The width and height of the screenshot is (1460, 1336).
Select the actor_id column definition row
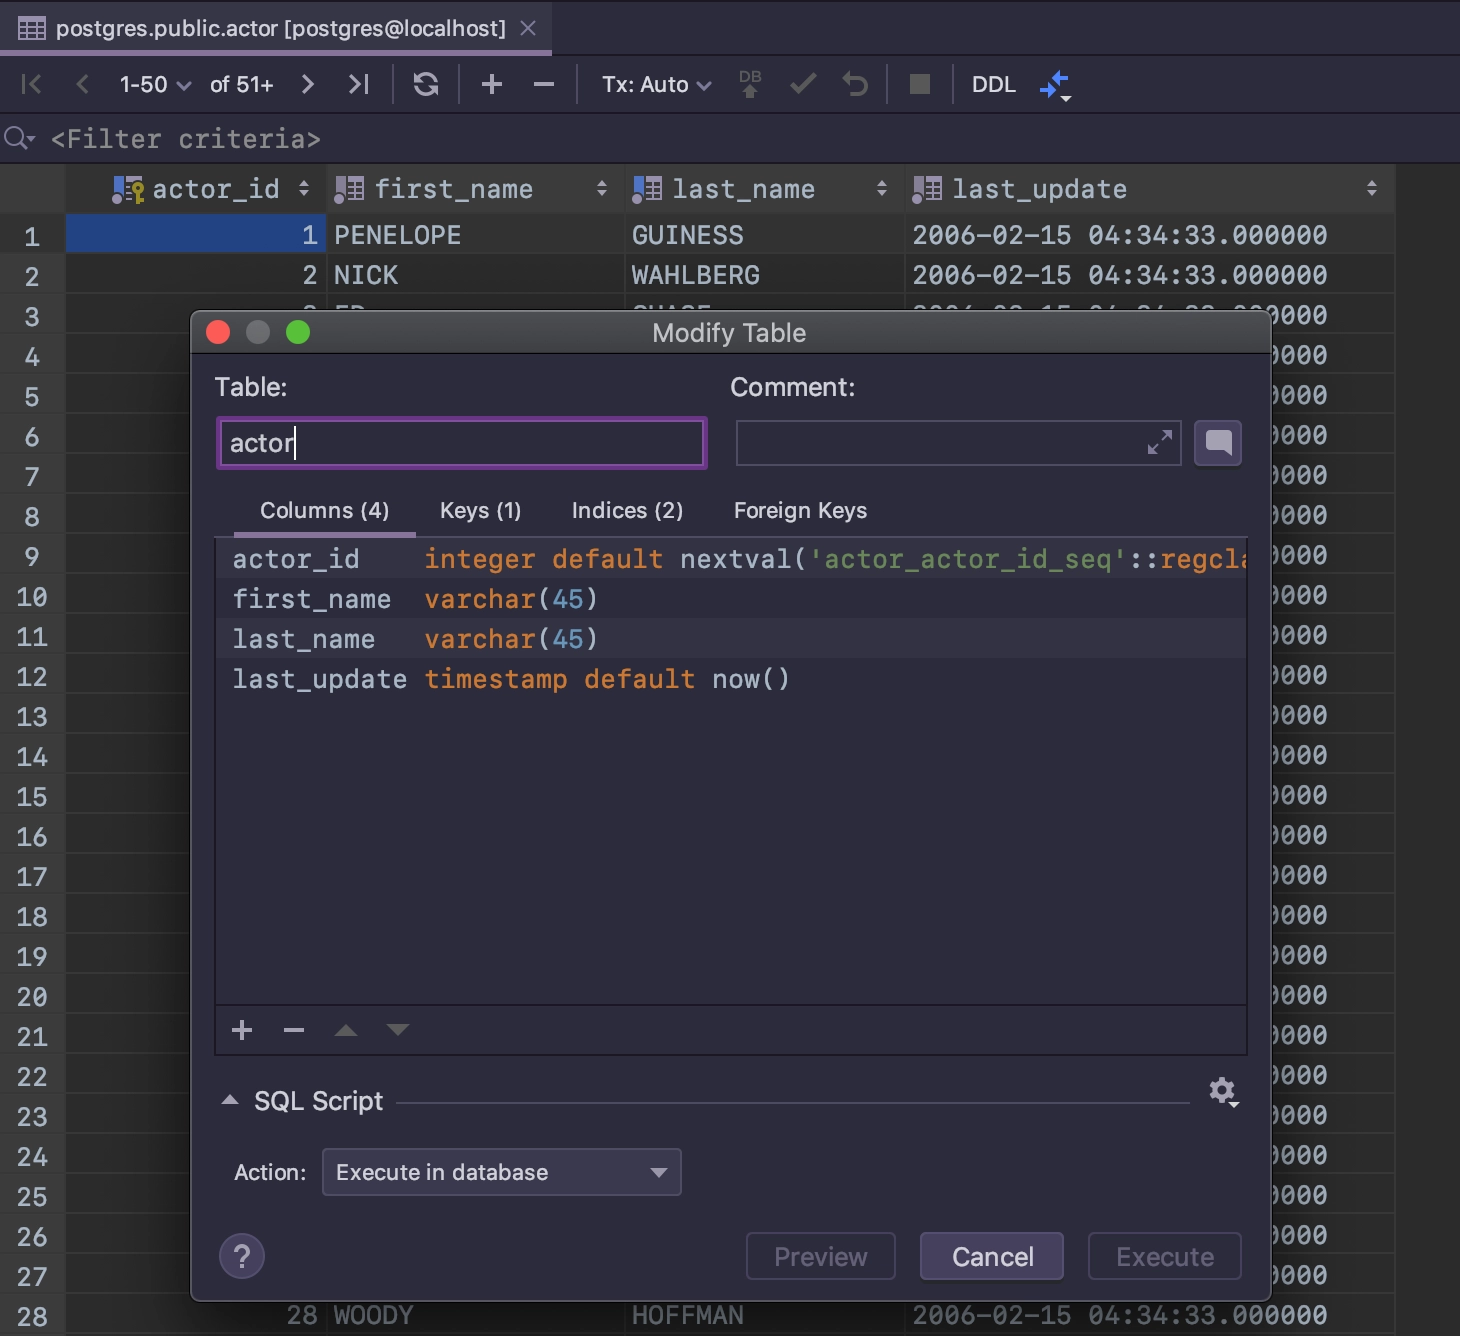click(x=731, y=559)
